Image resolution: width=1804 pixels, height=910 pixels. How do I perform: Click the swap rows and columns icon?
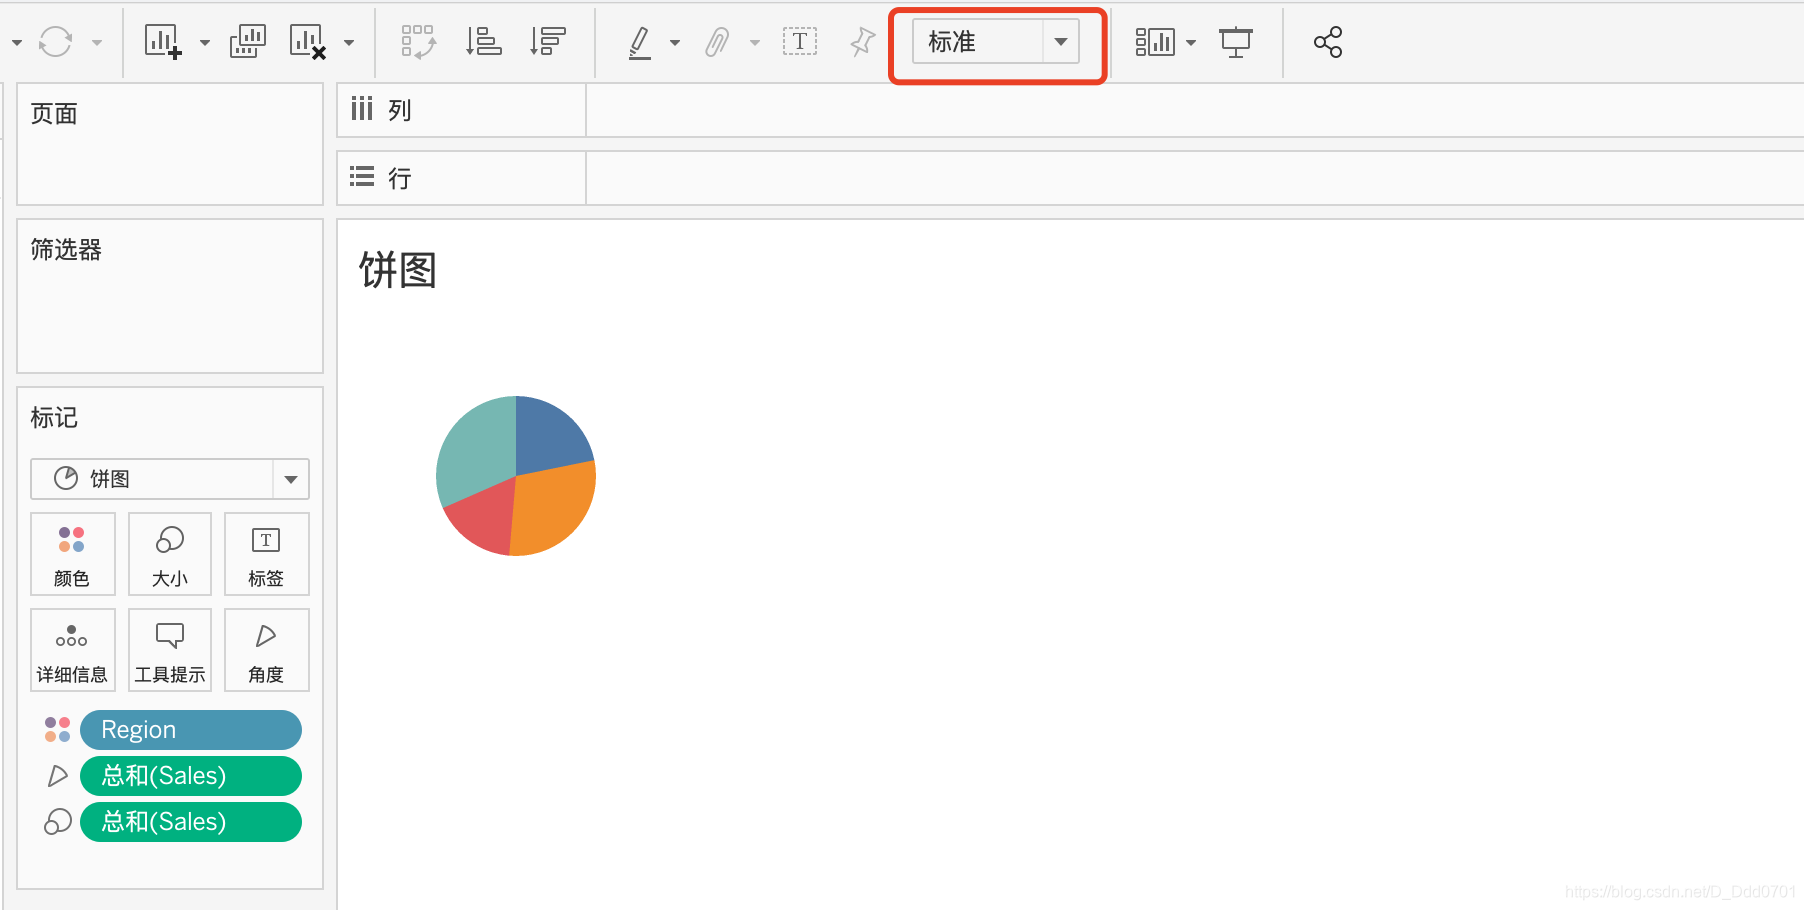pyautogui.click(x=418, y=42)
